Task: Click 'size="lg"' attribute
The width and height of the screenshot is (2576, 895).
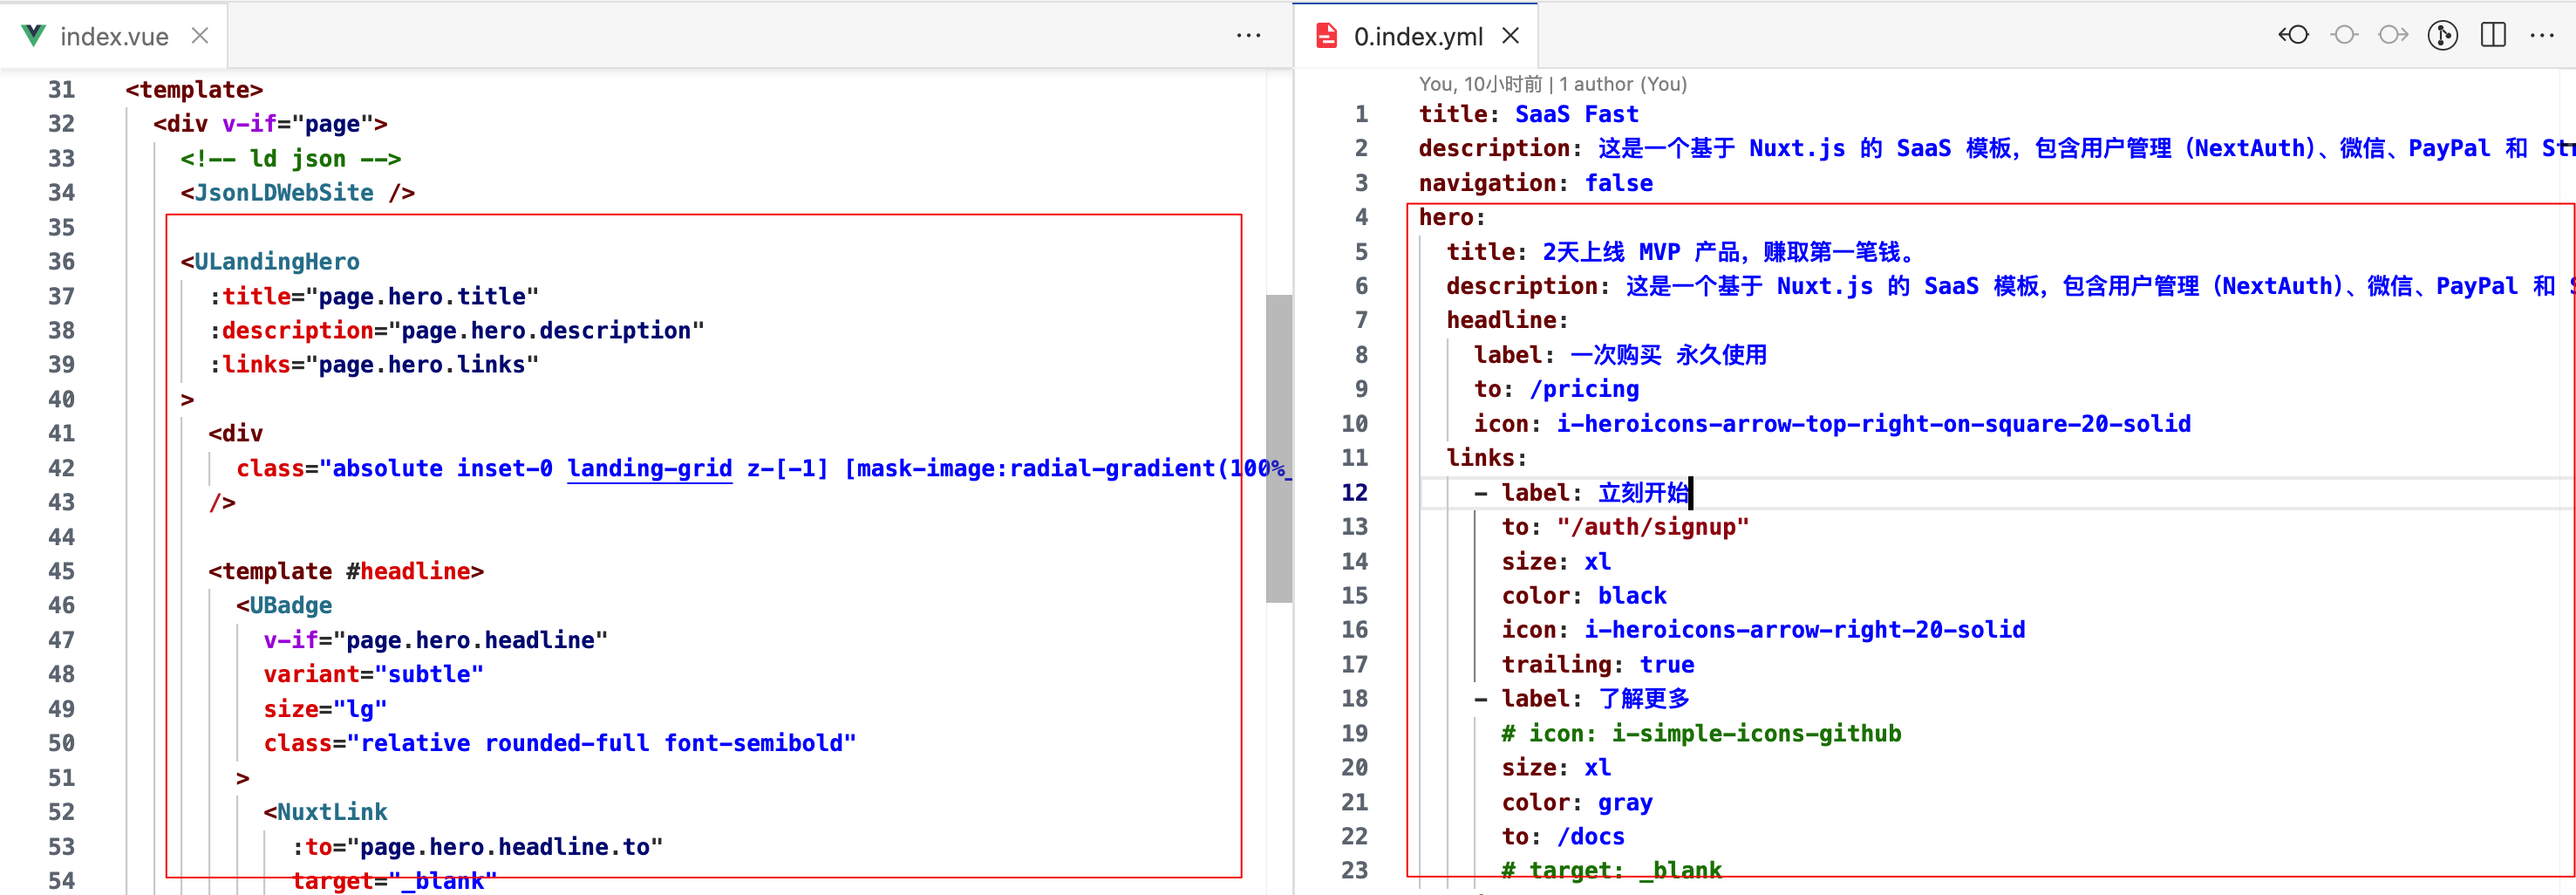Action: tap(325, 709)
